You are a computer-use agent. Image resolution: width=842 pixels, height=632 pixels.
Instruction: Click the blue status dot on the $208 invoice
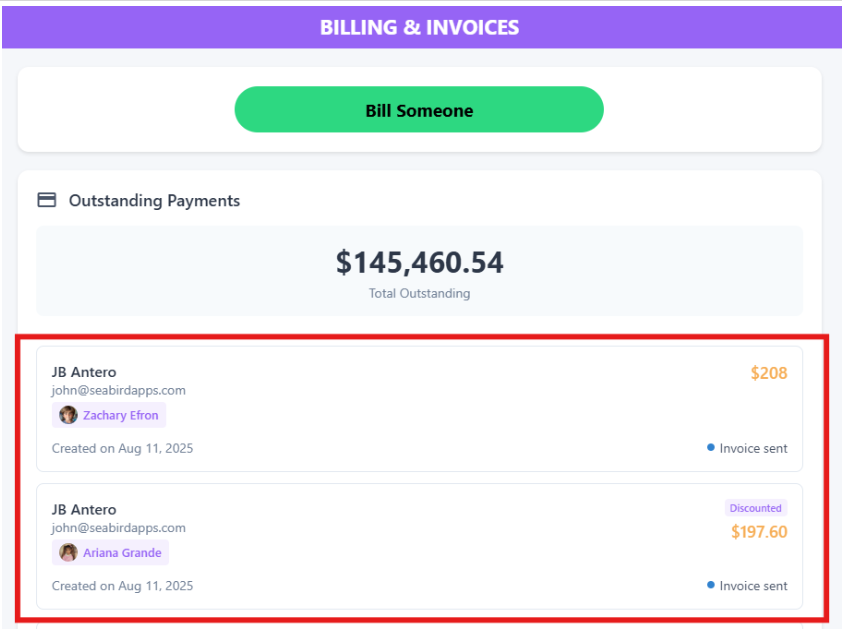click(x=710, y=447)
